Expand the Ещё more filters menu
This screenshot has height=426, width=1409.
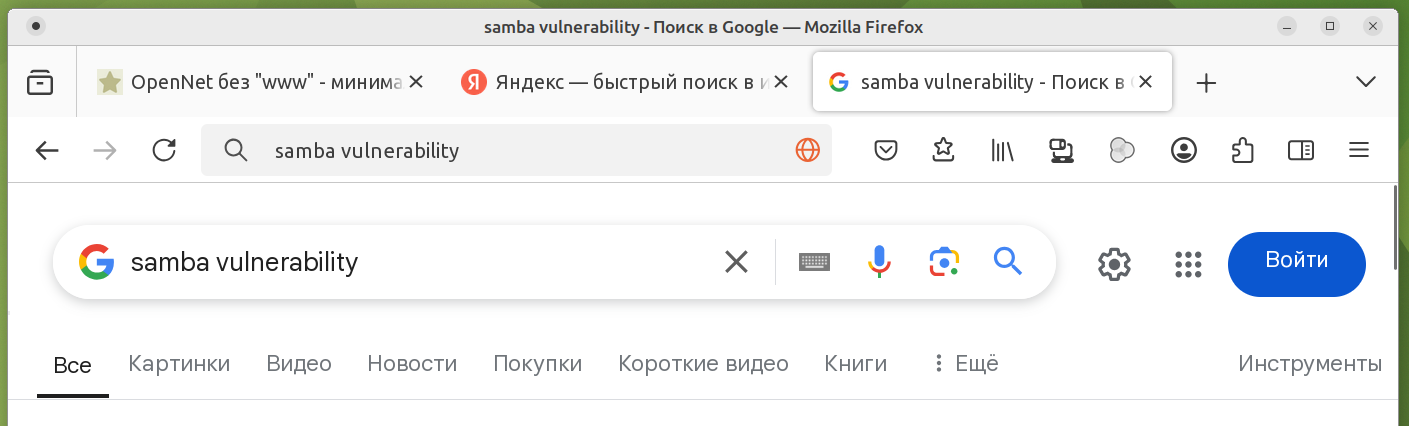coord(965,364)
